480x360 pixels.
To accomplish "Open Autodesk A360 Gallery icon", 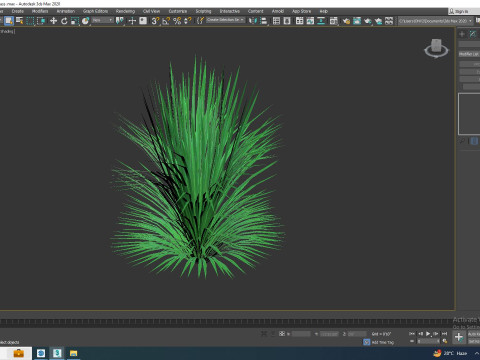I will (x=389, y=21).
